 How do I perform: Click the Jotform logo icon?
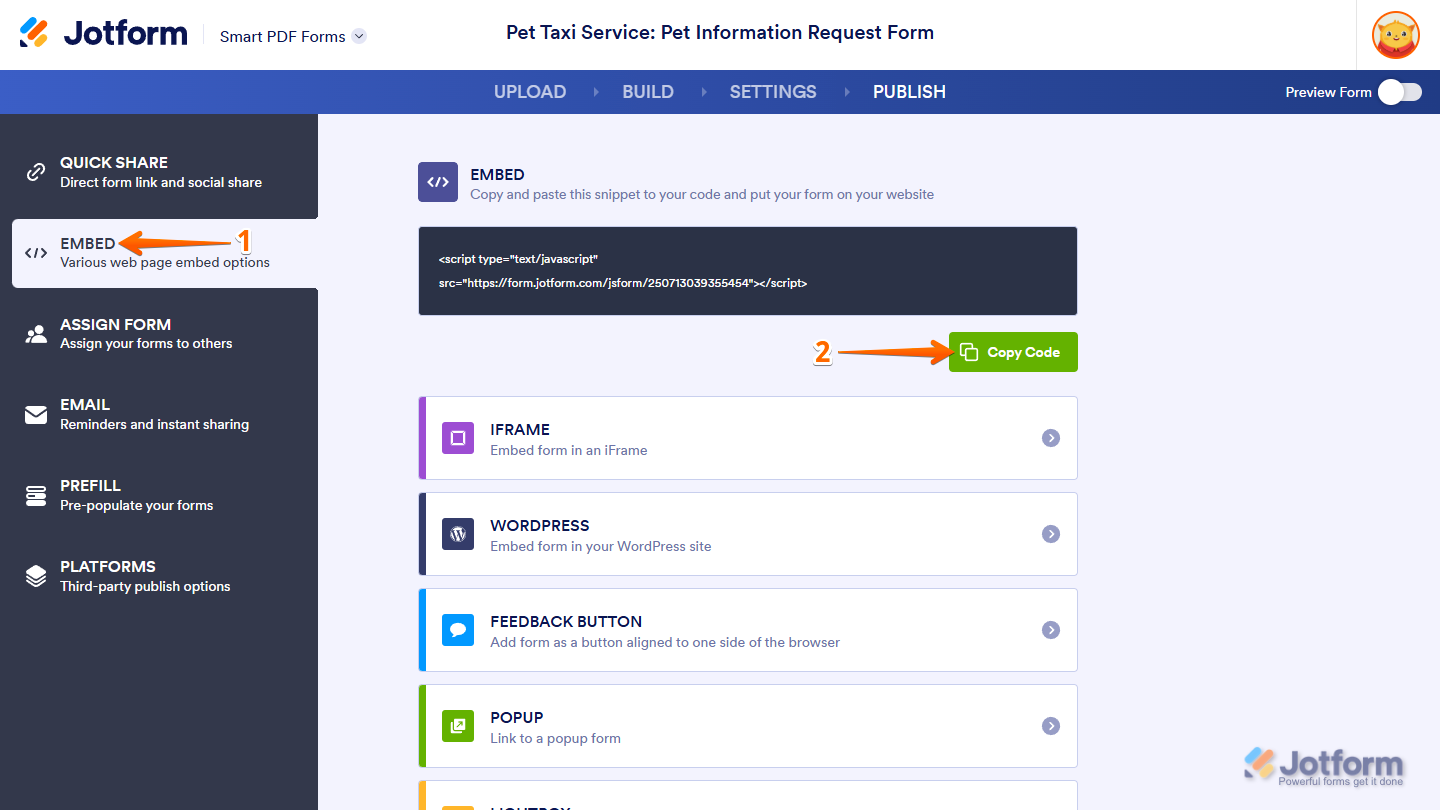[x=34, y=33]
